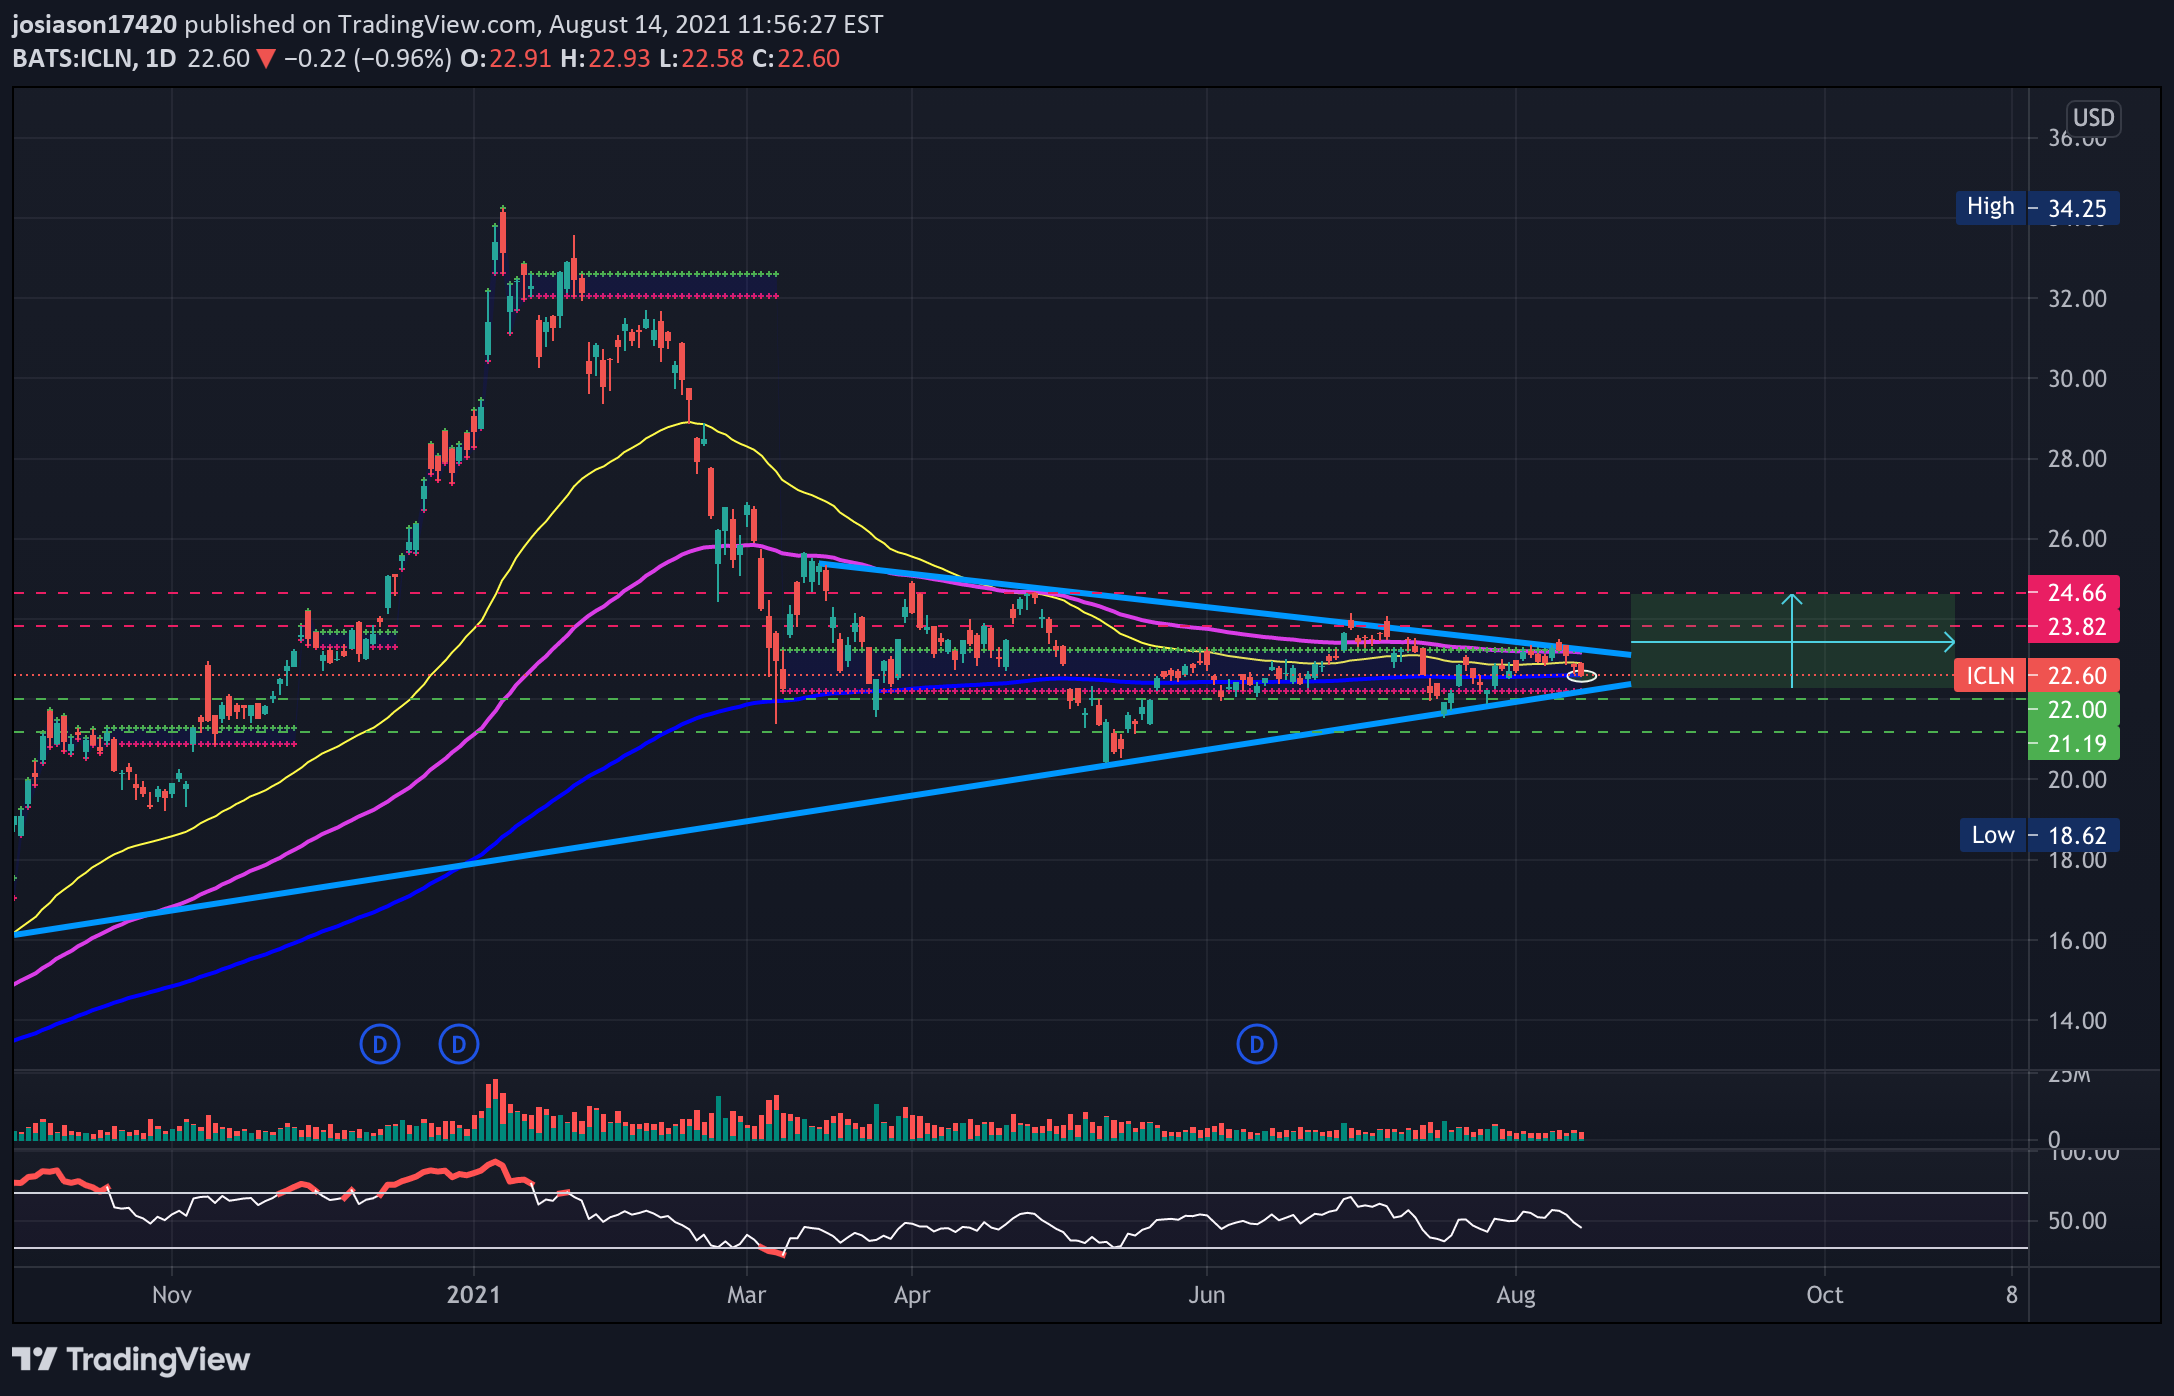This screenshot has width=2174, height=1396.
Task: Click the Nov label on time axis
Action: 171,1295
